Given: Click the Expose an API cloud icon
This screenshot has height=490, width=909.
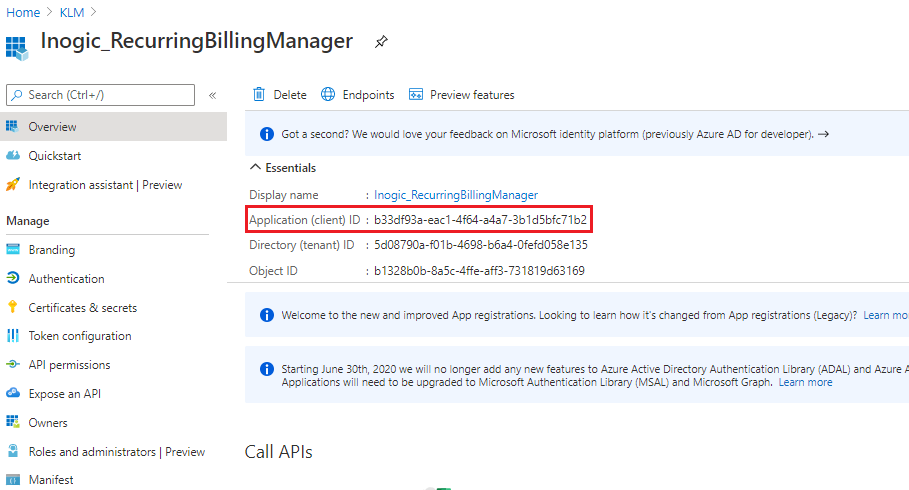Looking at the screenshot, I should coord(13,393).
